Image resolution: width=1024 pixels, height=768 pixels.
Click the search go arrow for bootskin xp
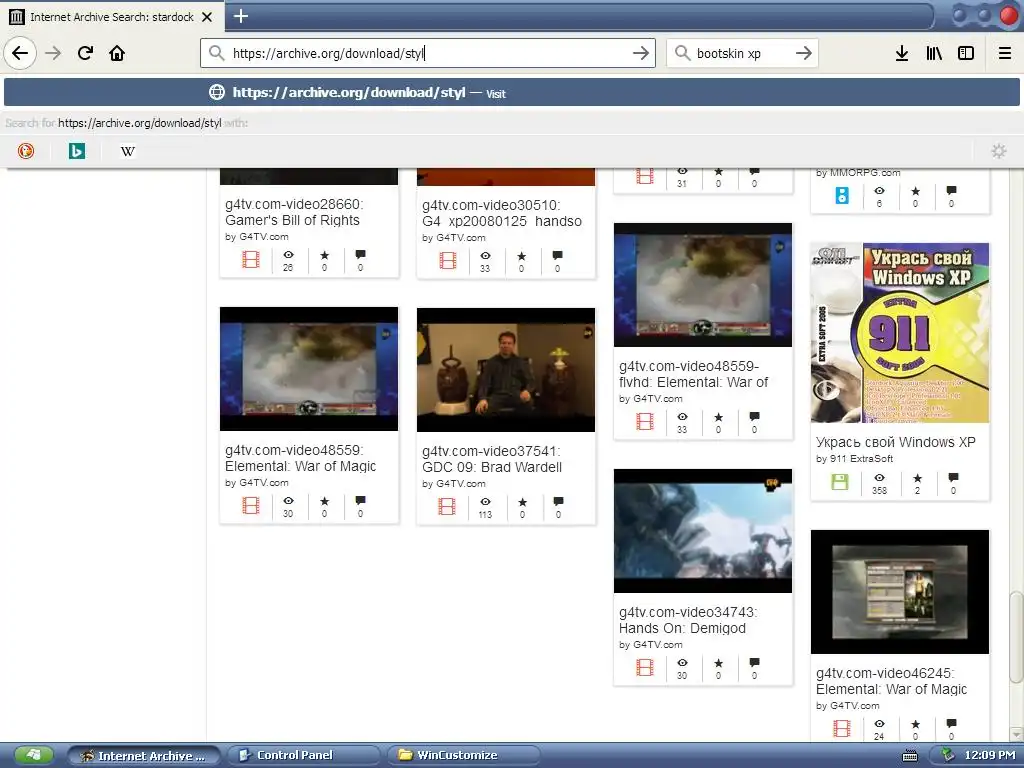(803, 53)
